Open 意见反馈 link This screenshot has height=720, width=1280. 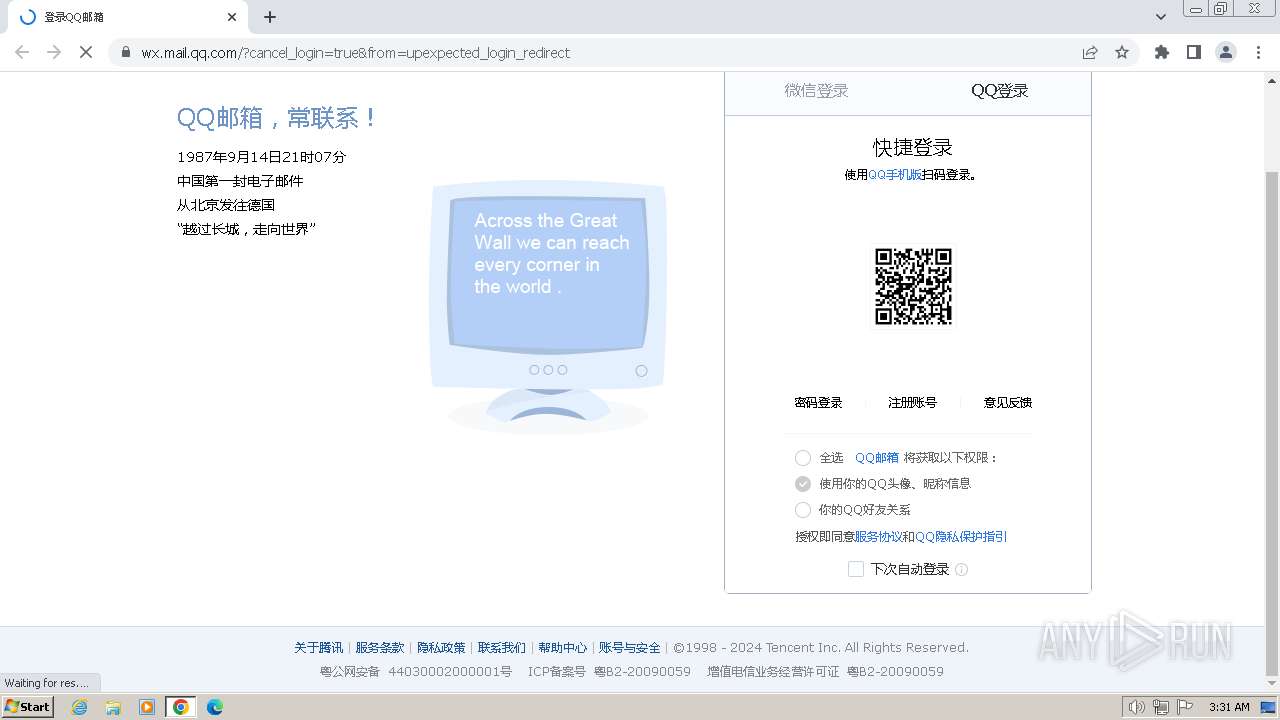pyautogui.click(x=1007, y=402)
